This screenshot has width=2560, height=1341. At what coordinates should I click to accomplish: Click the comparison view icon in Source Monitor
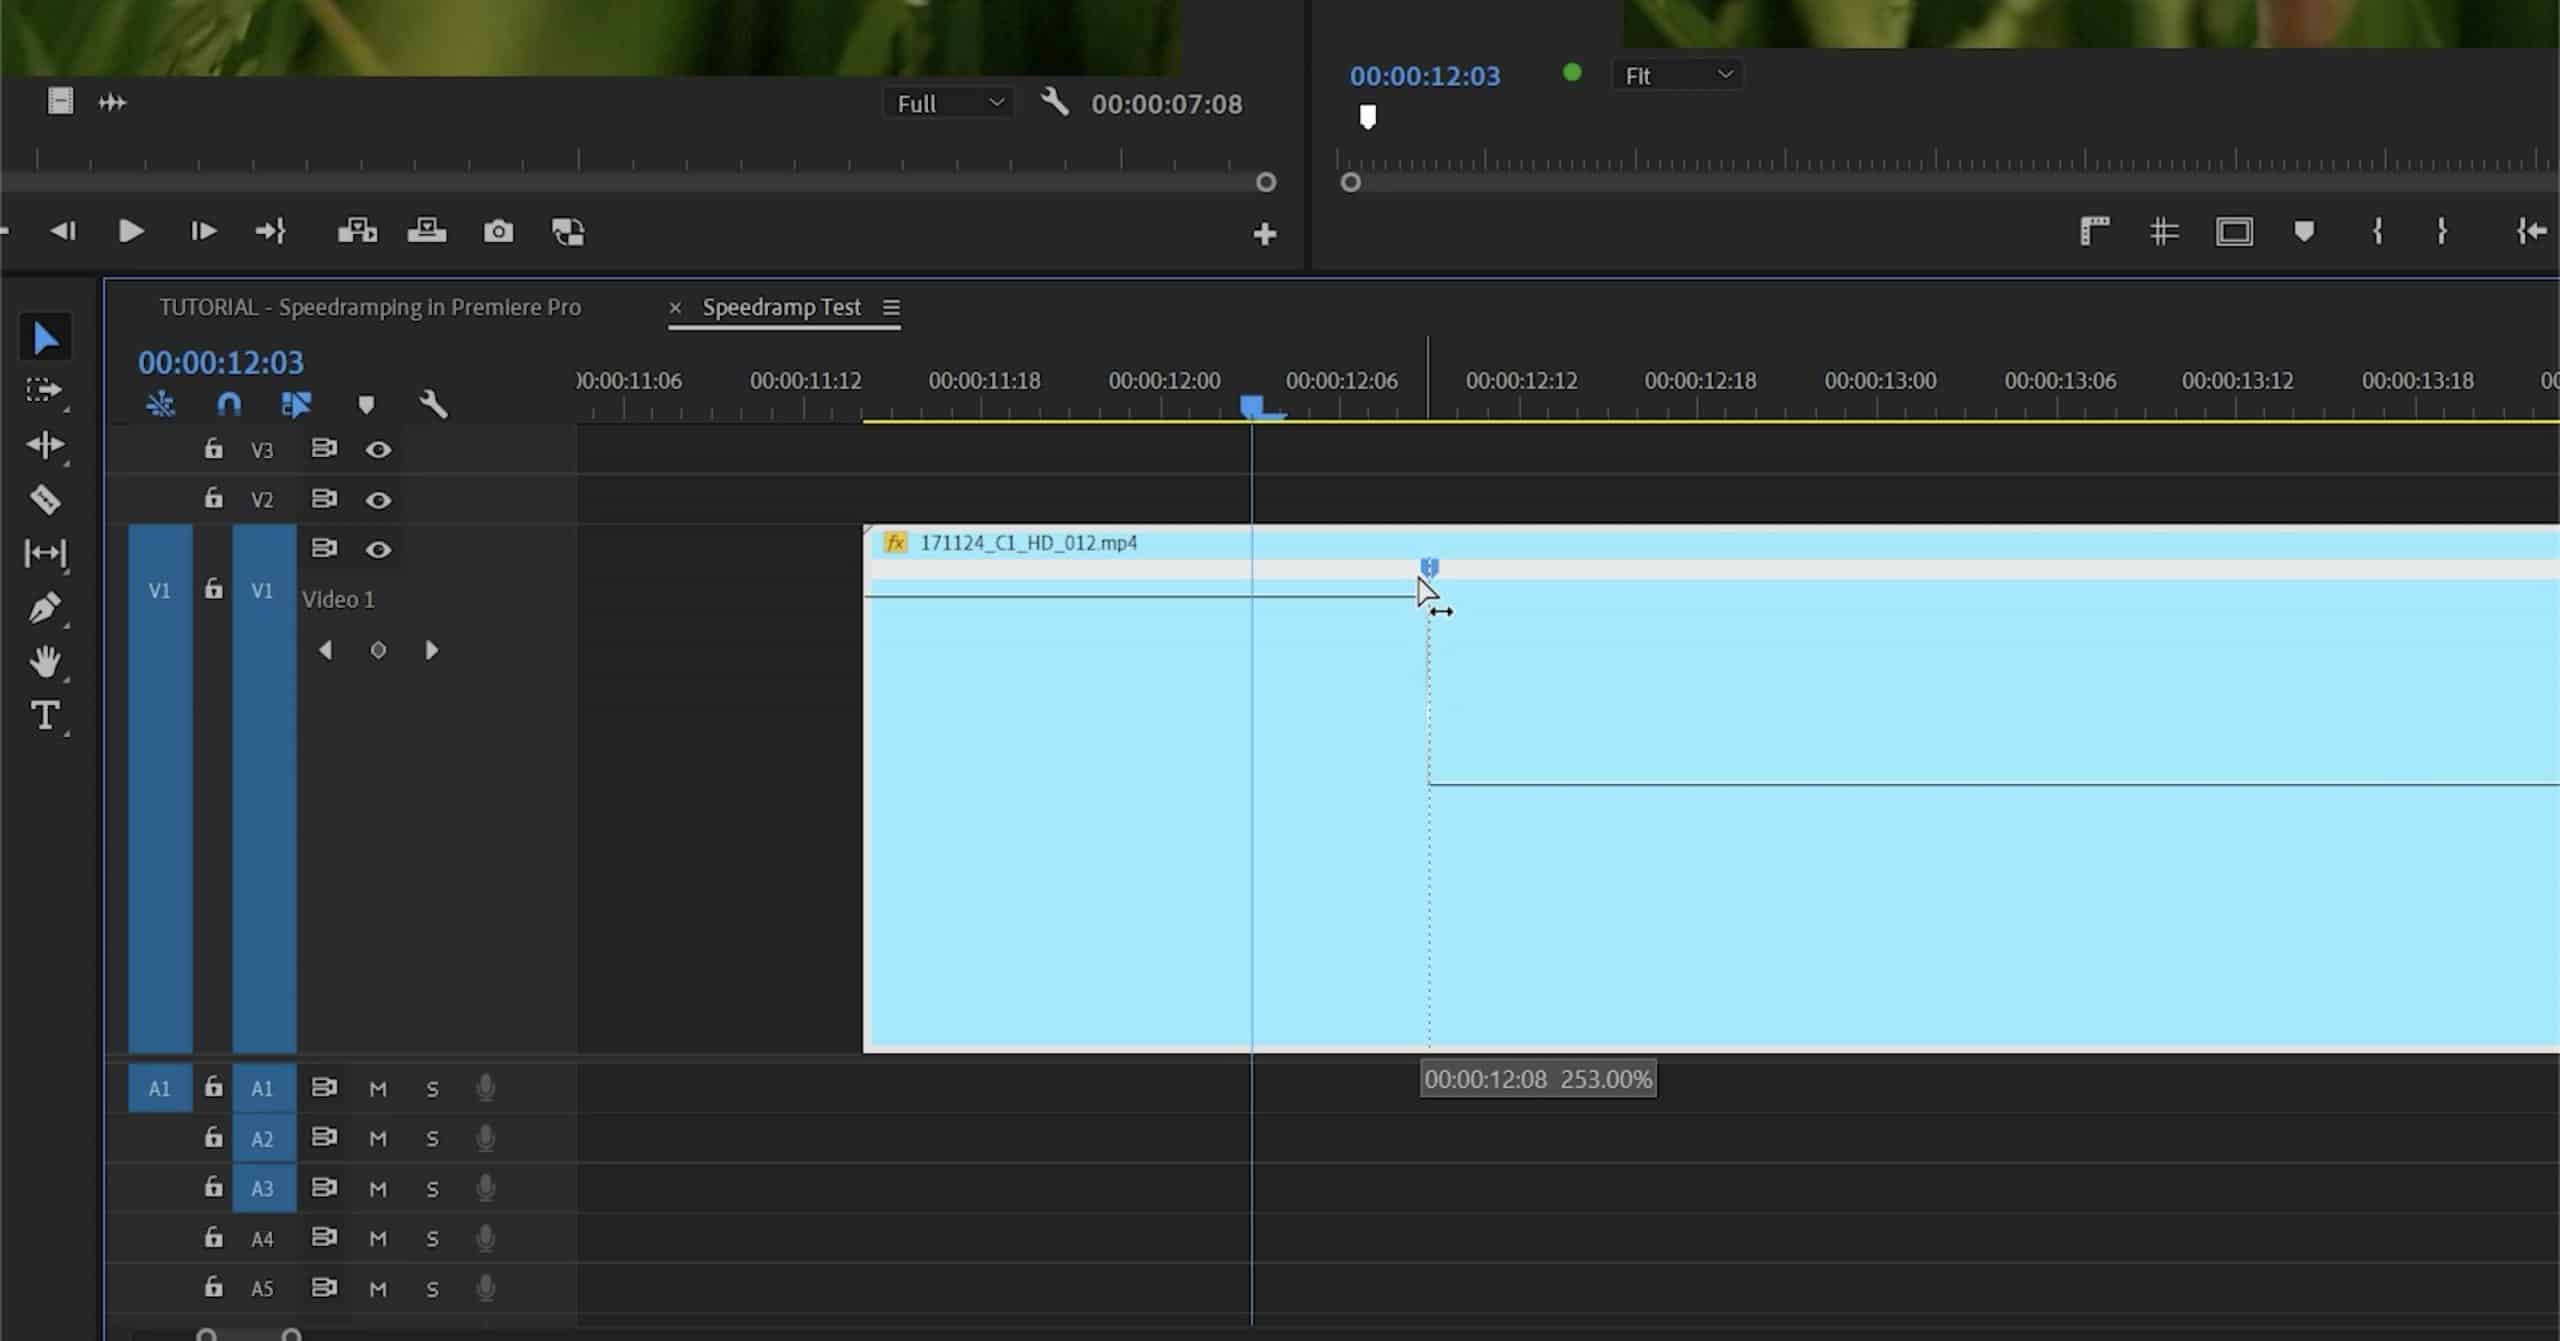pos(568,232)
